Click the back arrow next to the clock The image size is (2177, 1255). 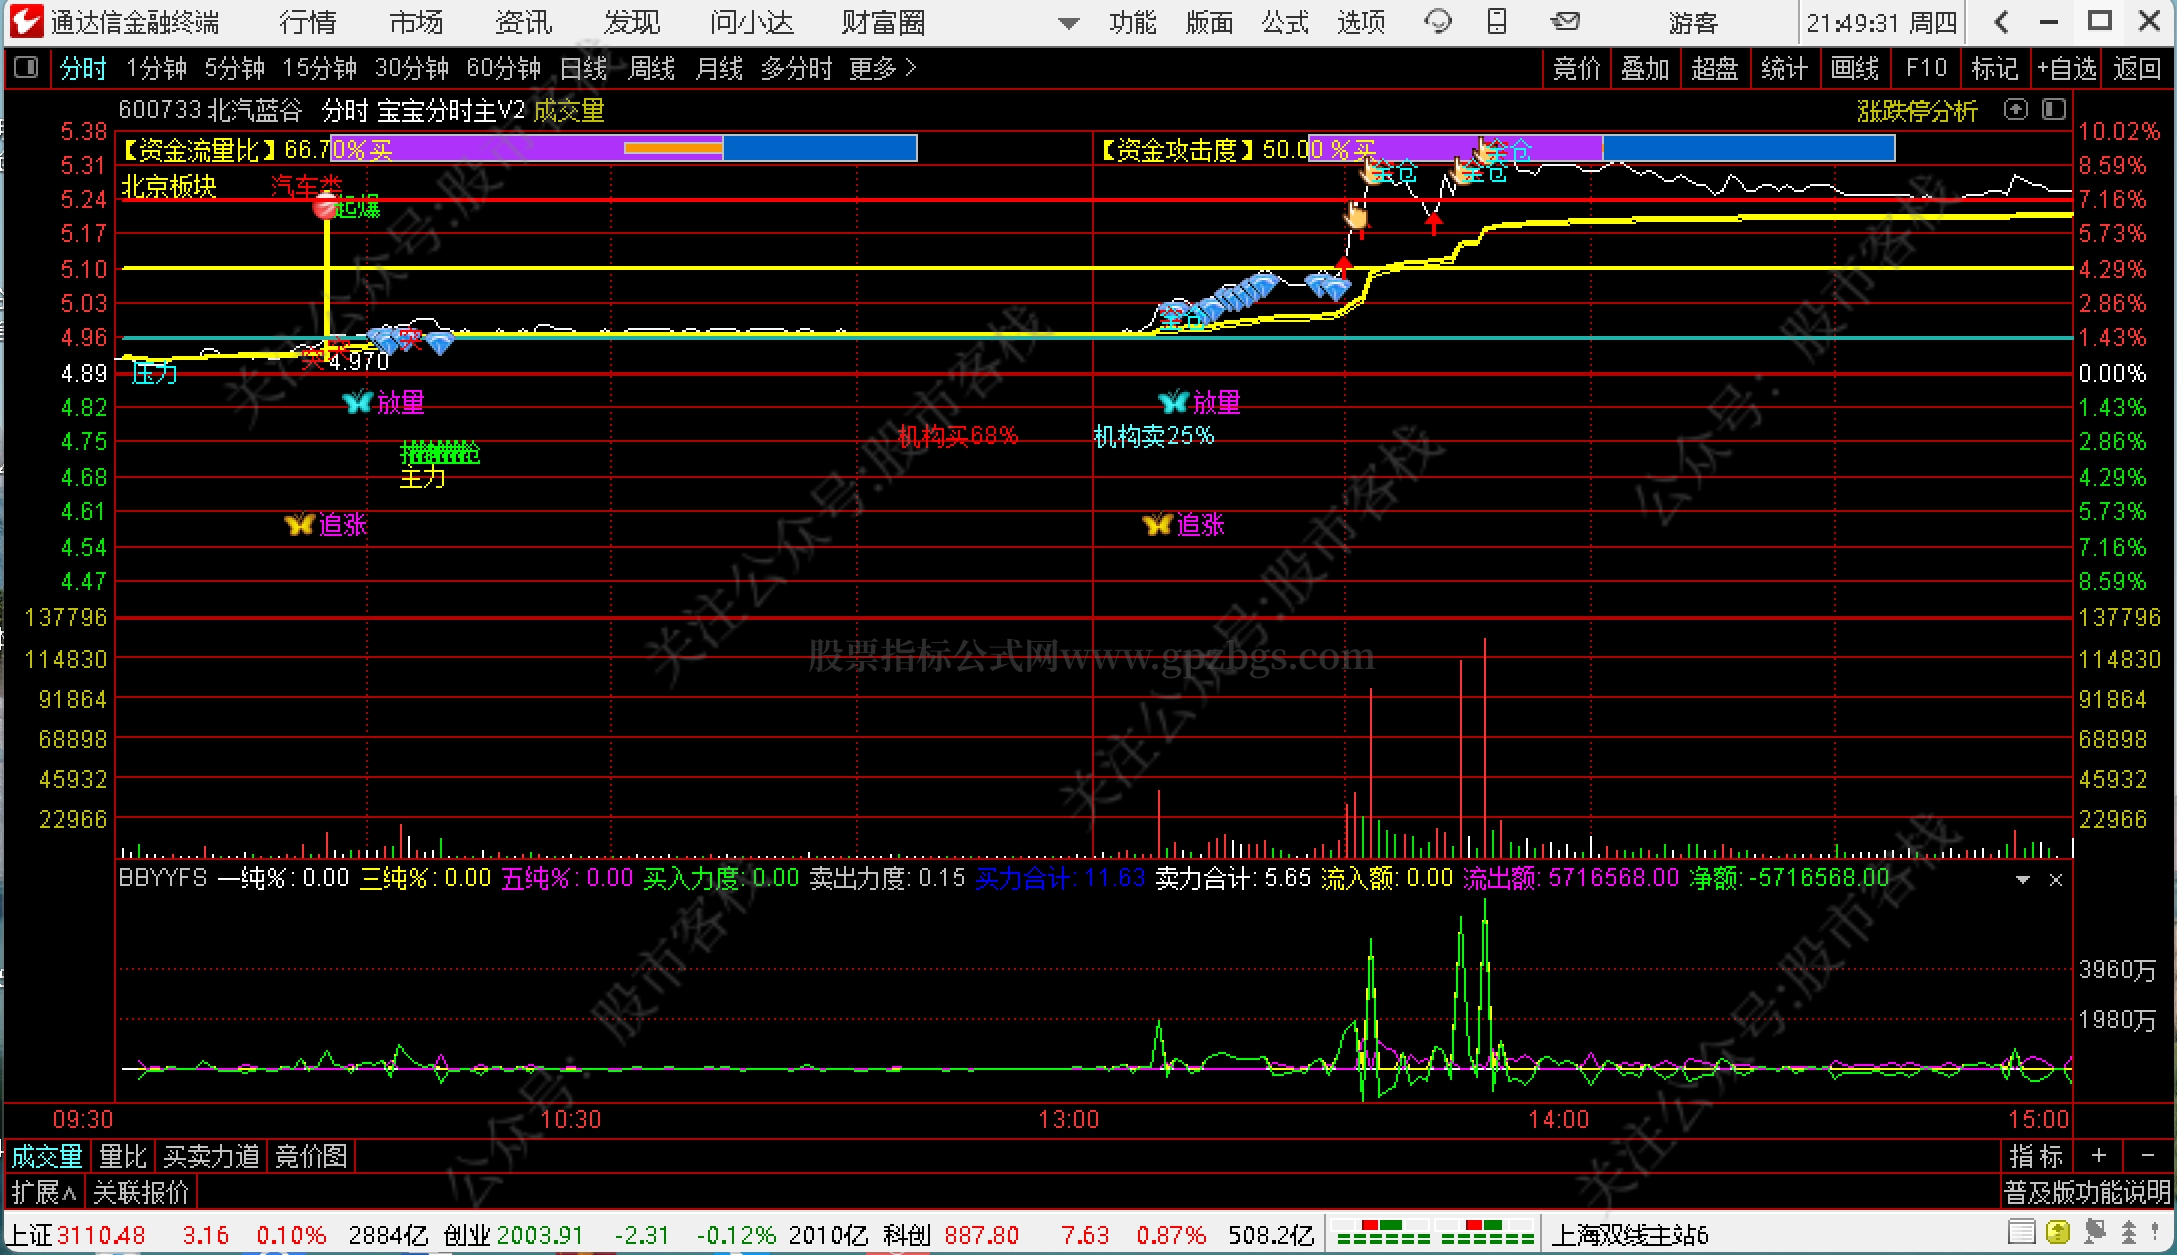click(x=2001, y=21)
